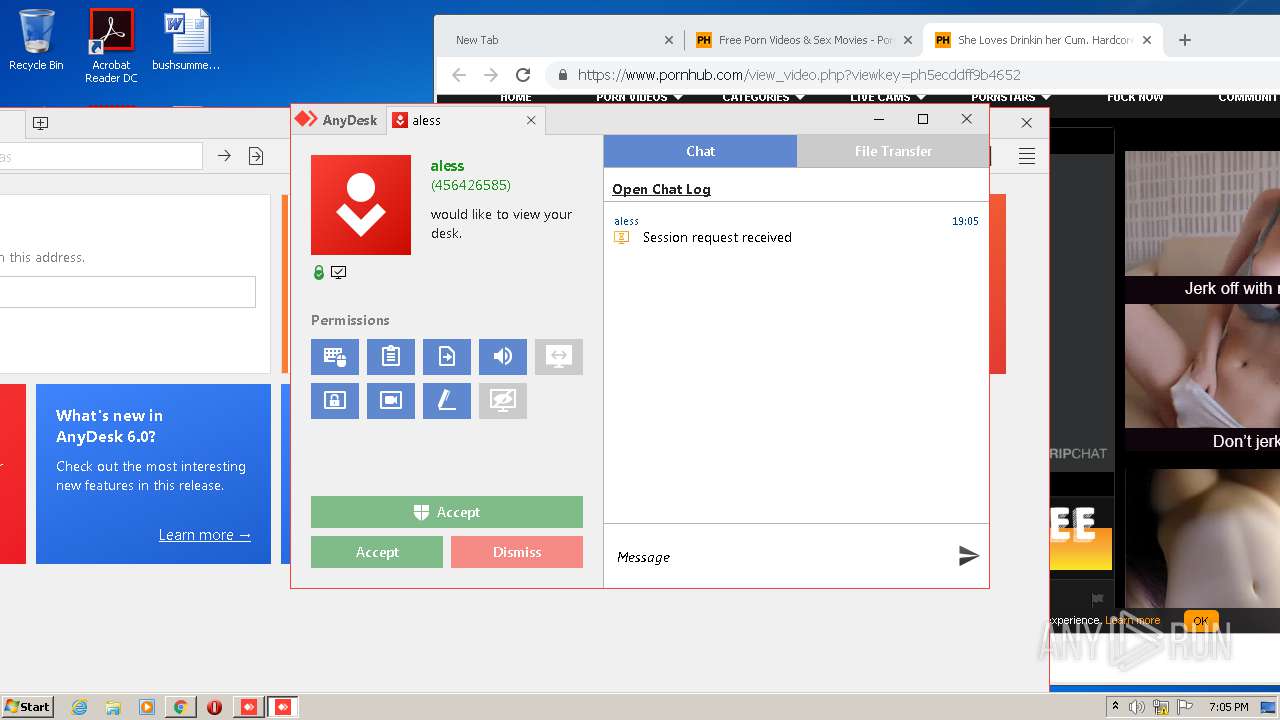Viewport: 1280px width, 720px height.
Task: Toggle file transfer permission in Permissions
Action: [x=447, y=357]
